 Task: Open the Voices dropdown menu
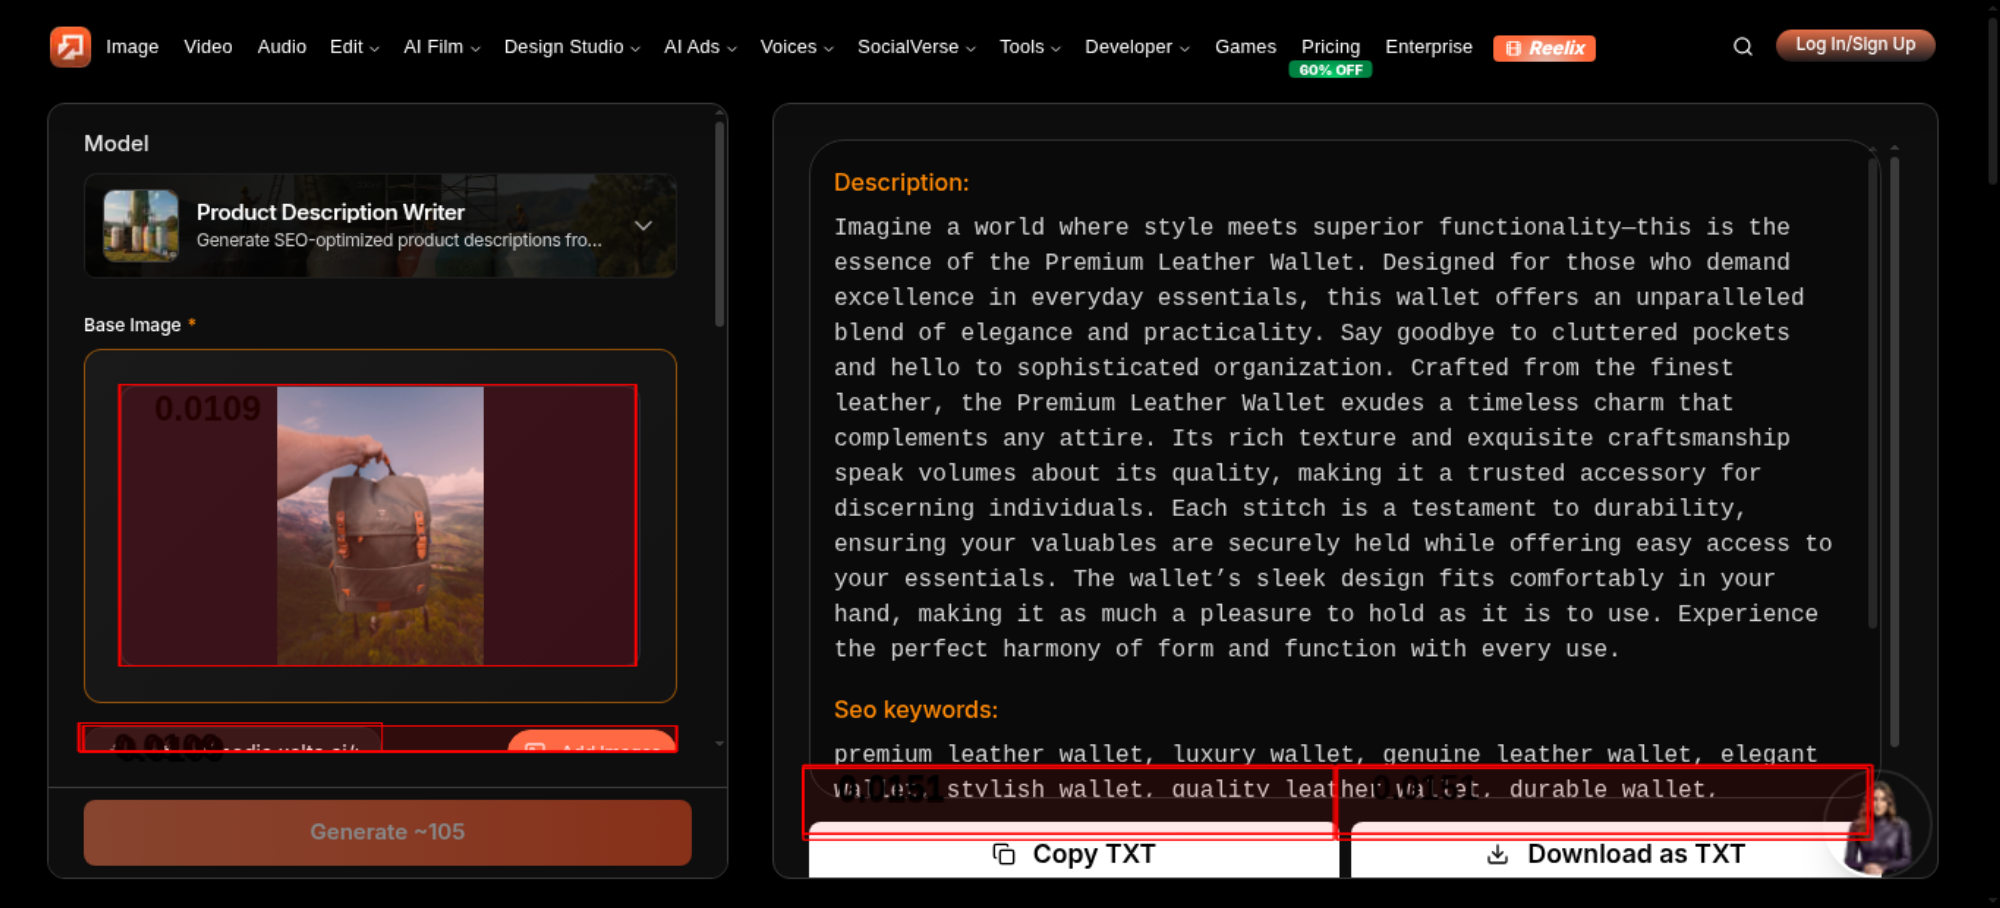coord(796,47)
